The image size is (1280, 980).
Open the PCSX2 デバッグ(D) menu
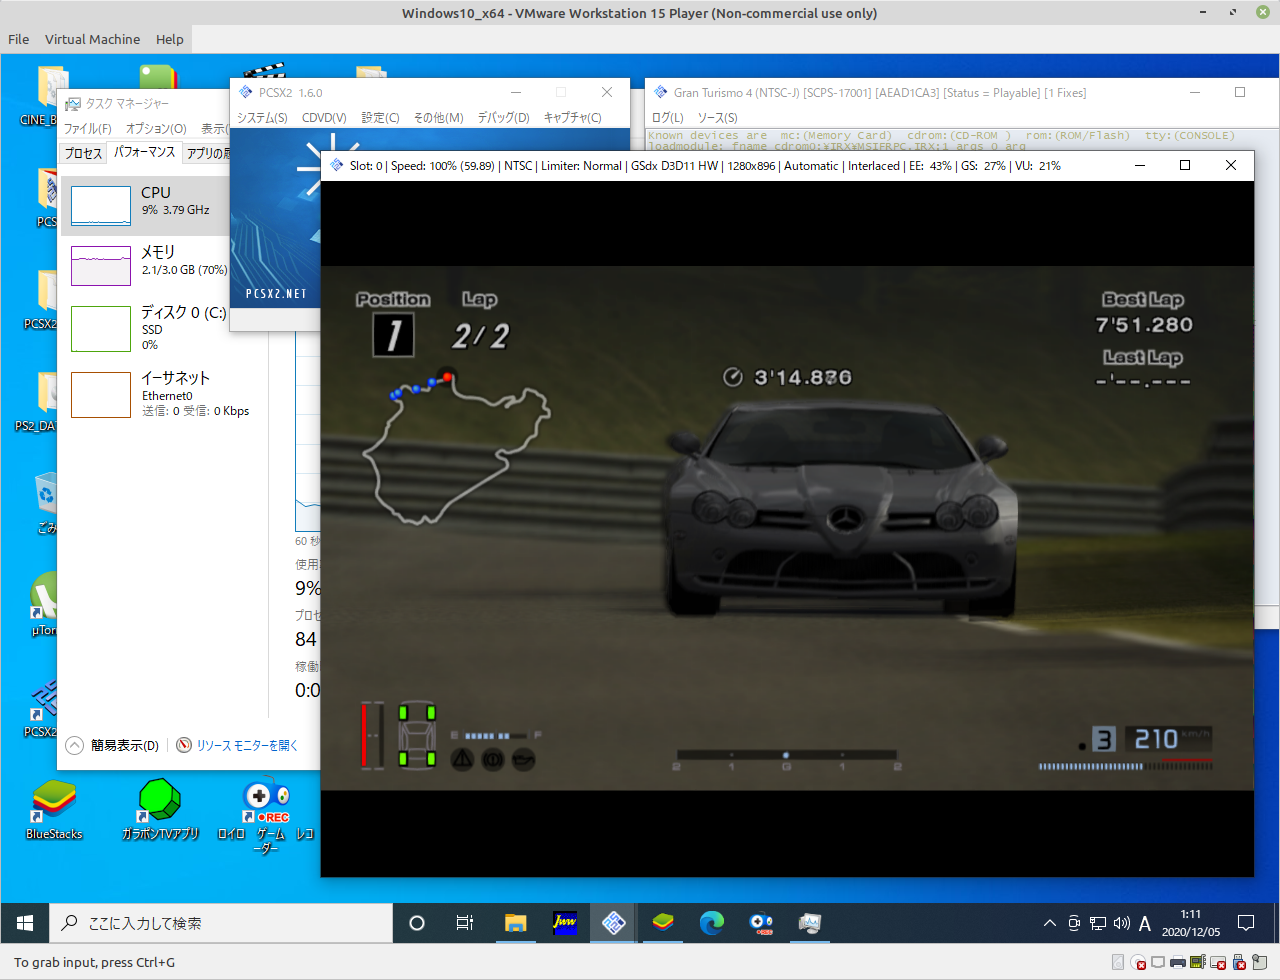[x=503, y=118]
